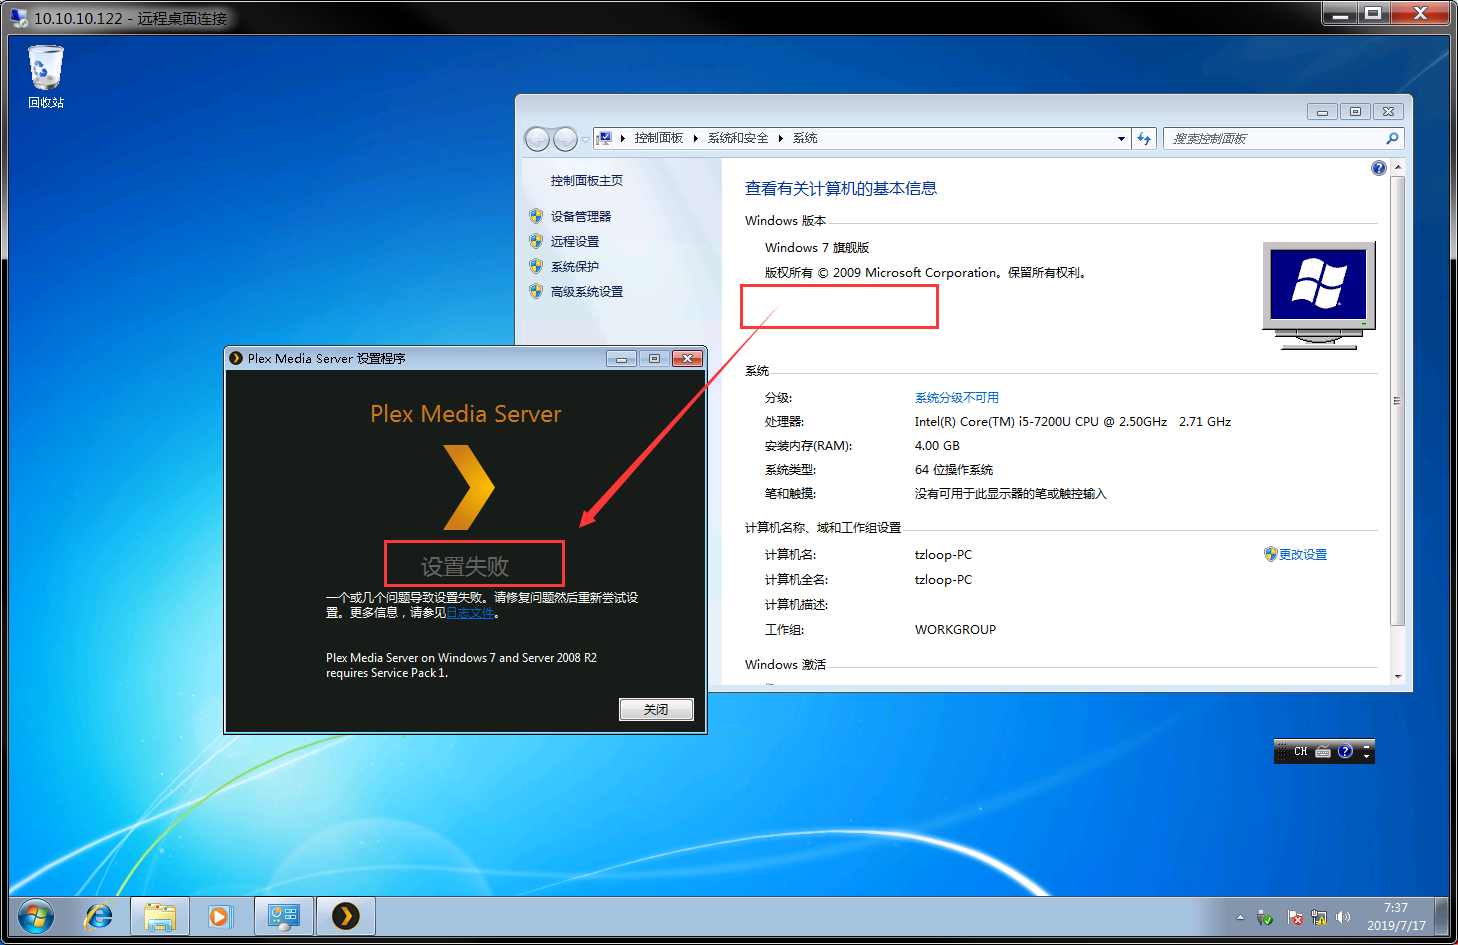Expand the arrow after 系统和安全 breadcrumb
Screen dimensions: 1458x945
coord(780,138)
